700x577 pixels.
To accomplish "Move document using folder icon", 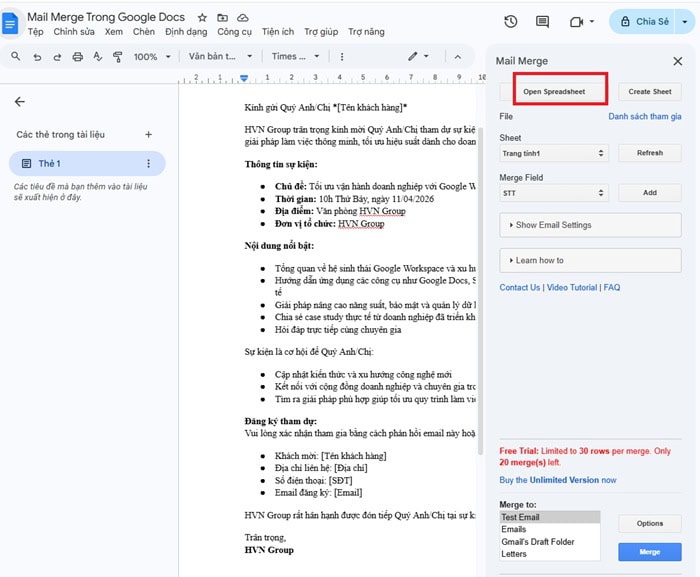I will [x=222, y=17].
